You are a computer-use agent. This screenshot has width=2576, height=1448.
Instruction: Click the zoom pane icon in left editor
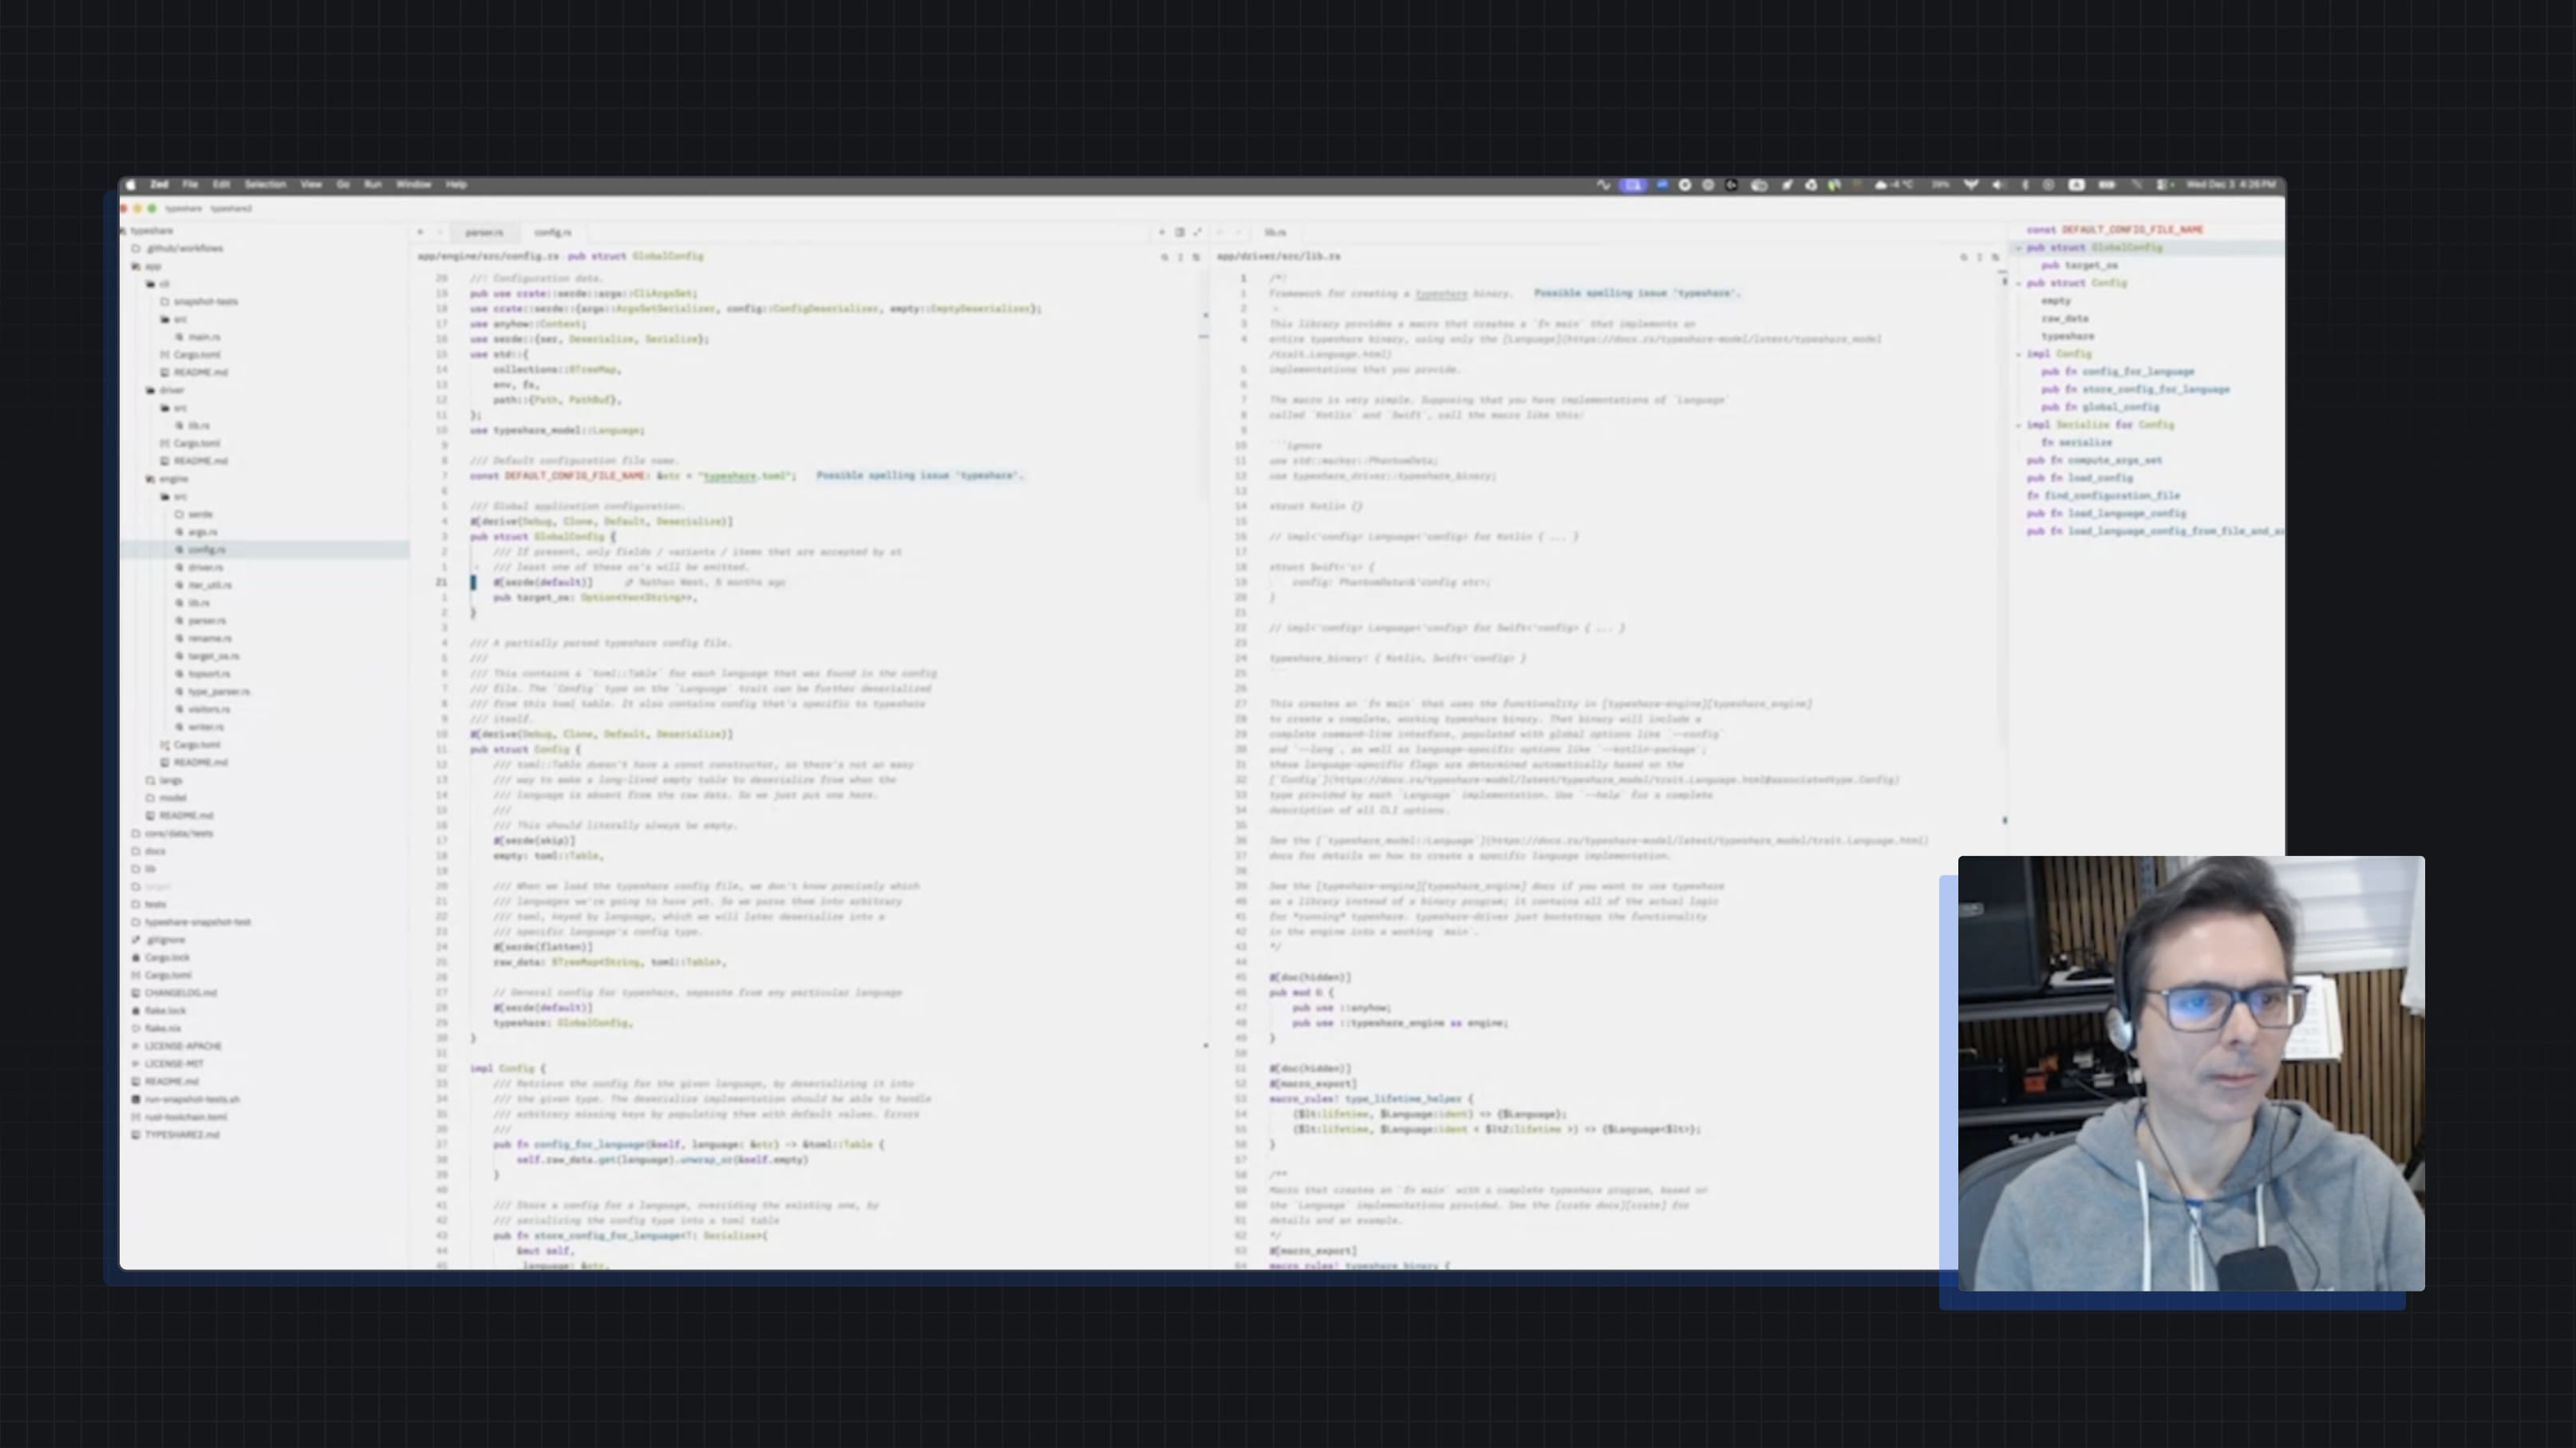tap(1197, 232)
